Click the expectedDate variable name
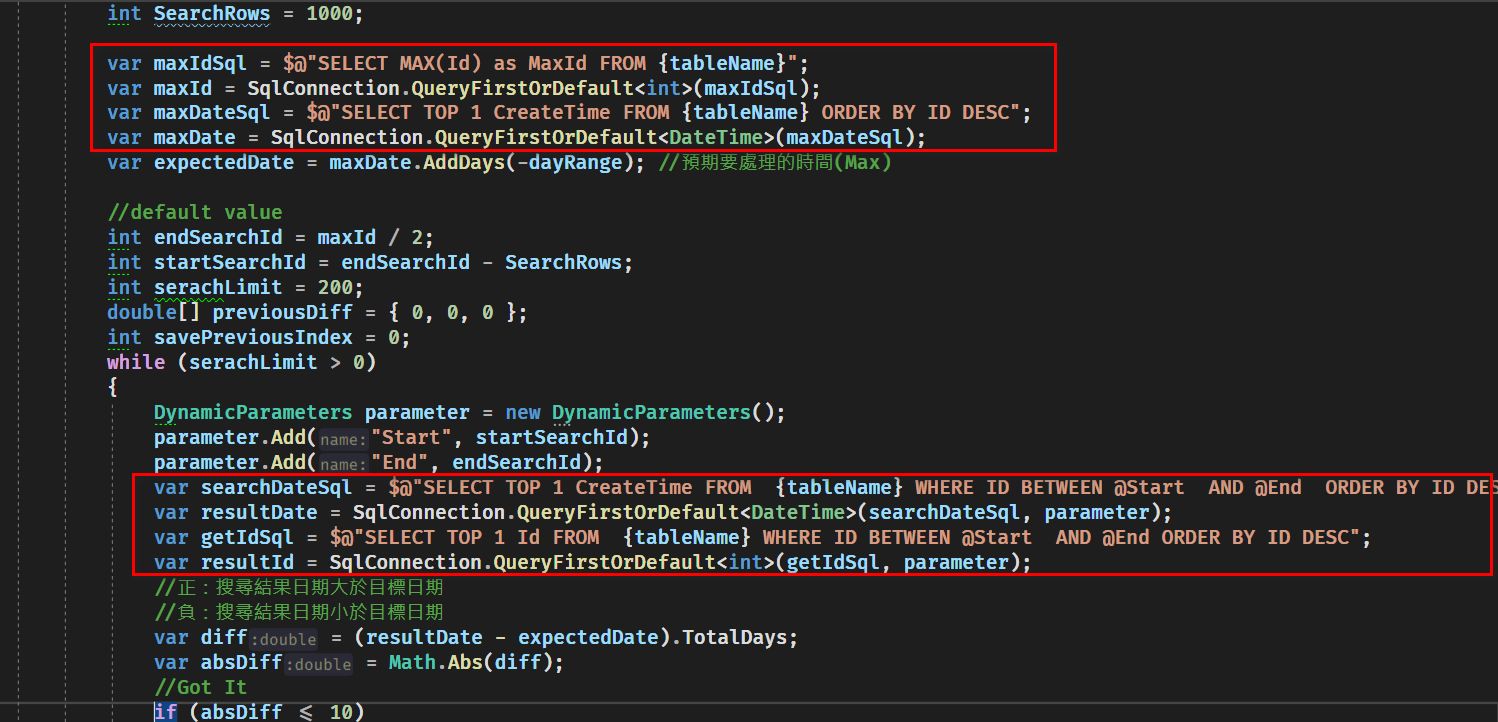Image resolution: width=1498 pixels, height=722 pixels. click(223, 162)
